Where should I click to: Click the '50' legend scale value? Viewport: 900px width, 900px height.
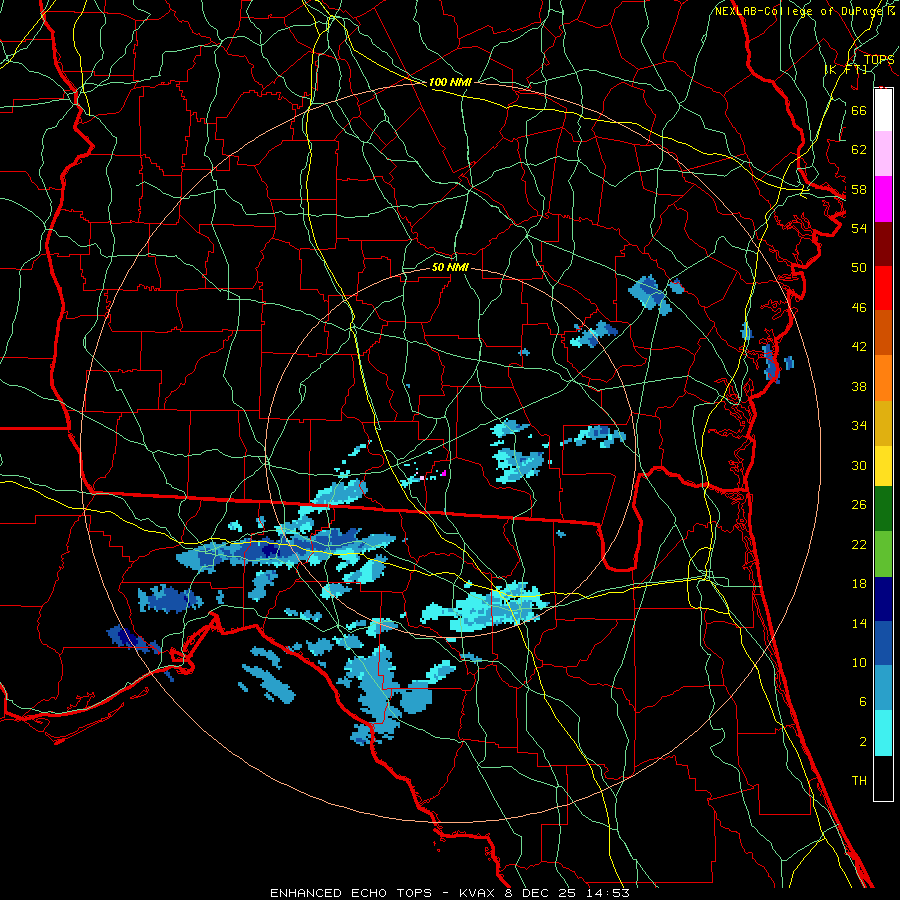(859, 268)
